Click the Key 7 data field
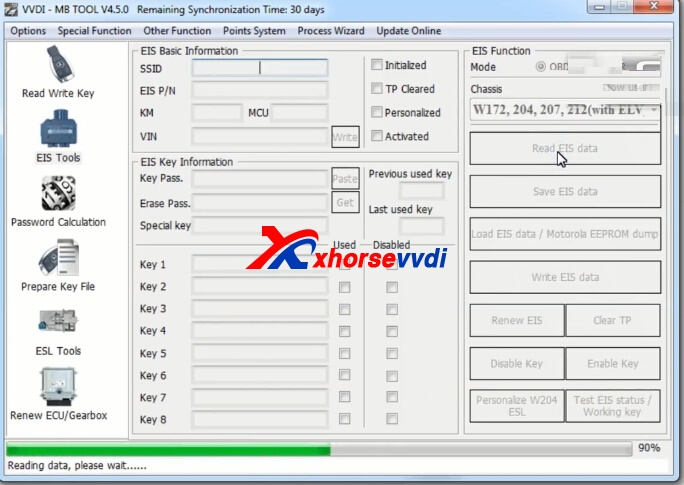Image resolution: width=684 pixels, height=485 pixels. [x=260, y=397]
